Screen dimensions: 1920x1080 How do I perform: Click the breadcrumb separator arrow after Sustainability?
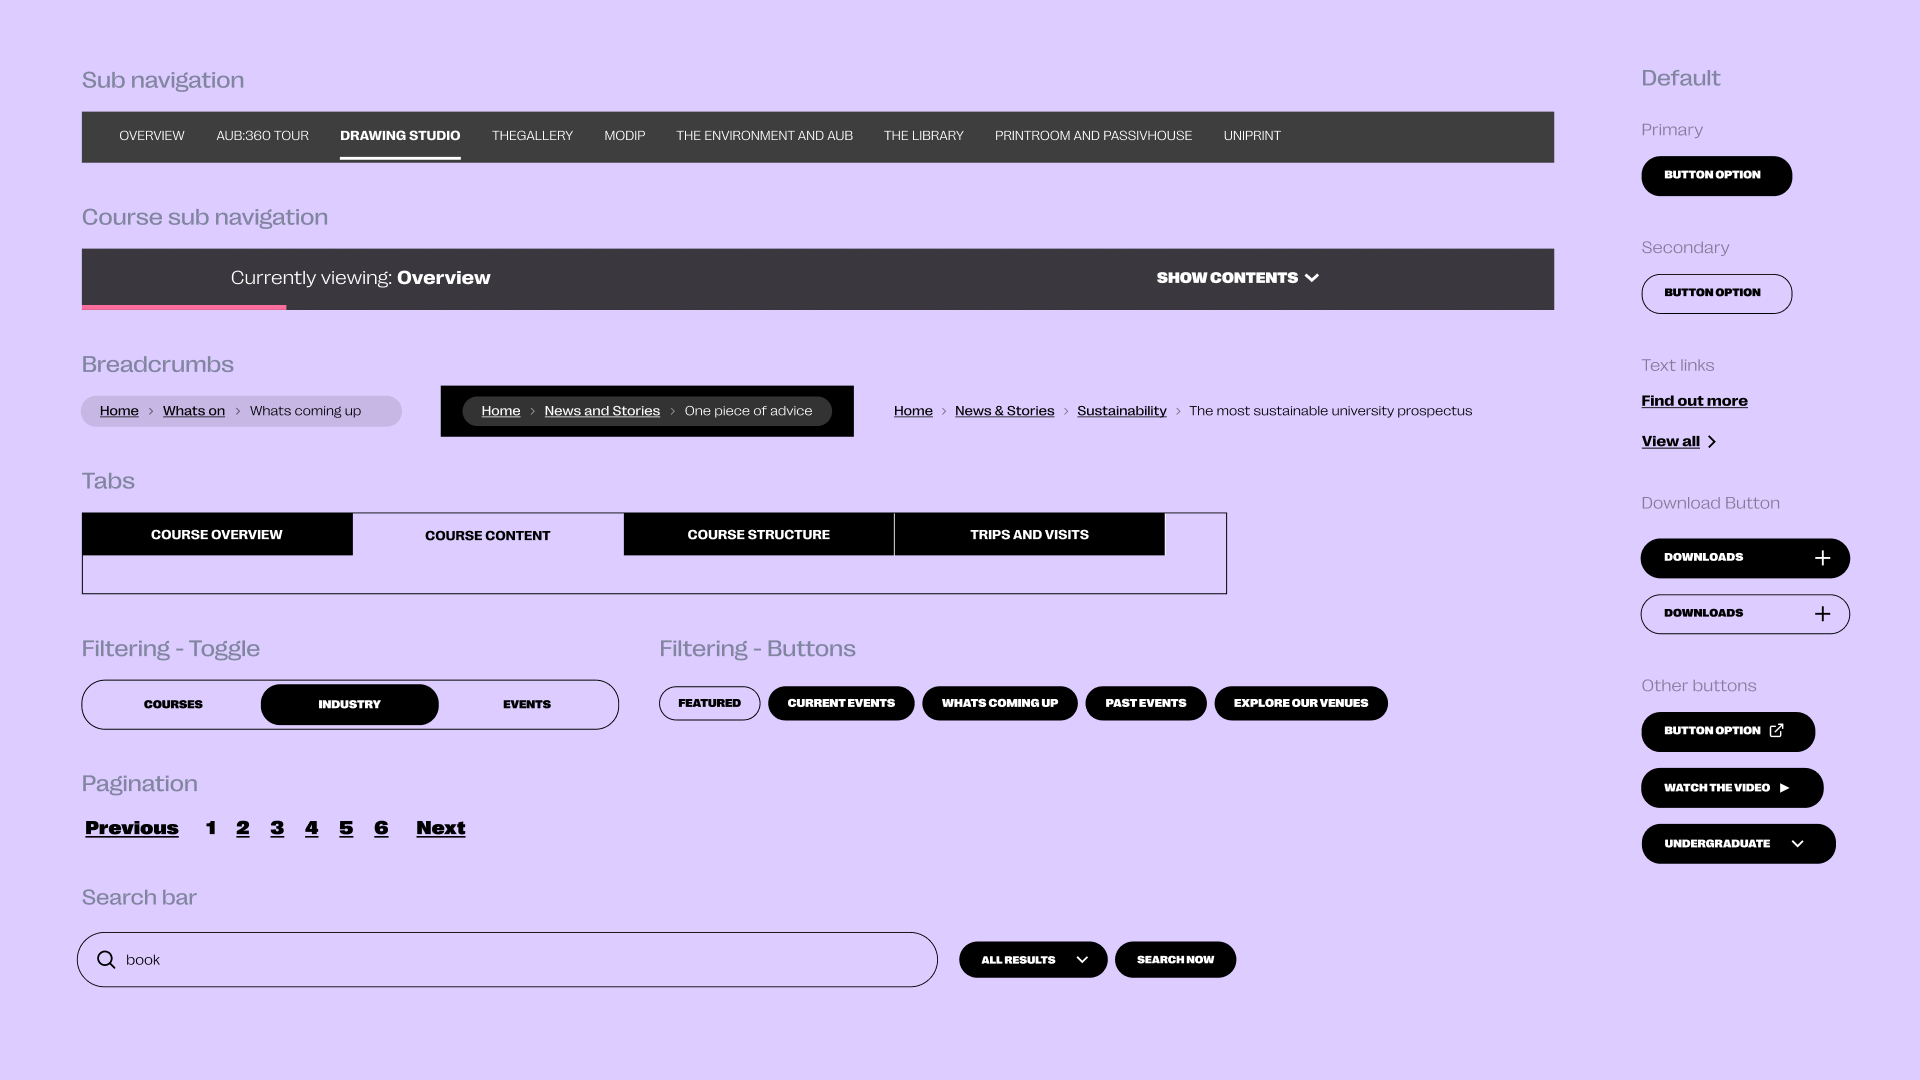[x=1181, y=411]
